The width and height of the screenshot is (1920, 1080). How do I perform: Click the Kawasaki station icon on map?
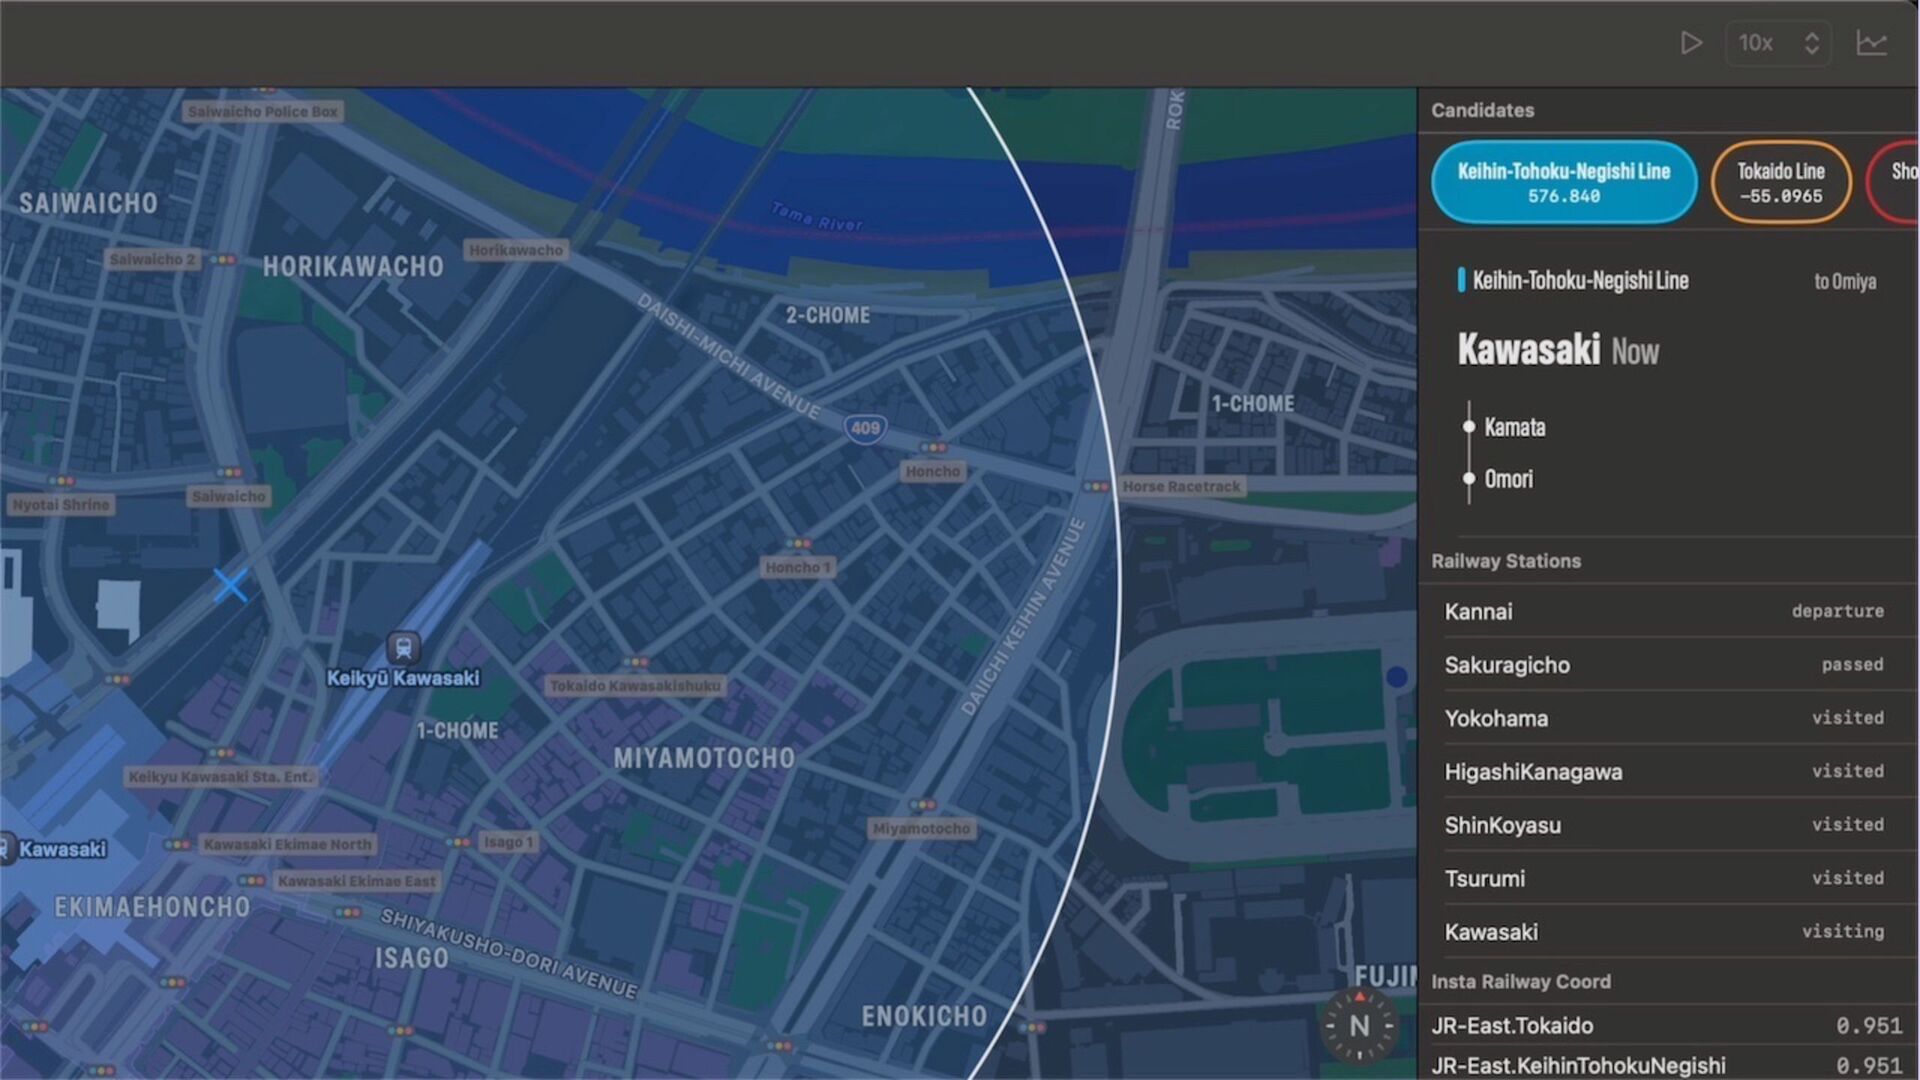tap(7, 849)
